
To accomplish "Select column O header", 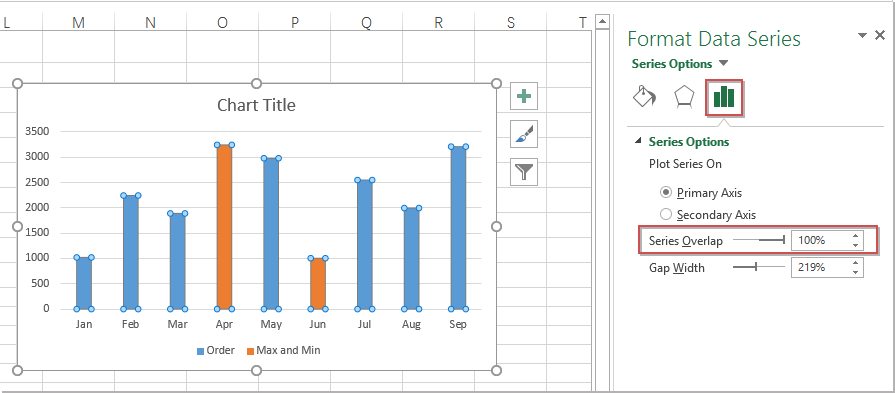I will (x=222, y=22).
